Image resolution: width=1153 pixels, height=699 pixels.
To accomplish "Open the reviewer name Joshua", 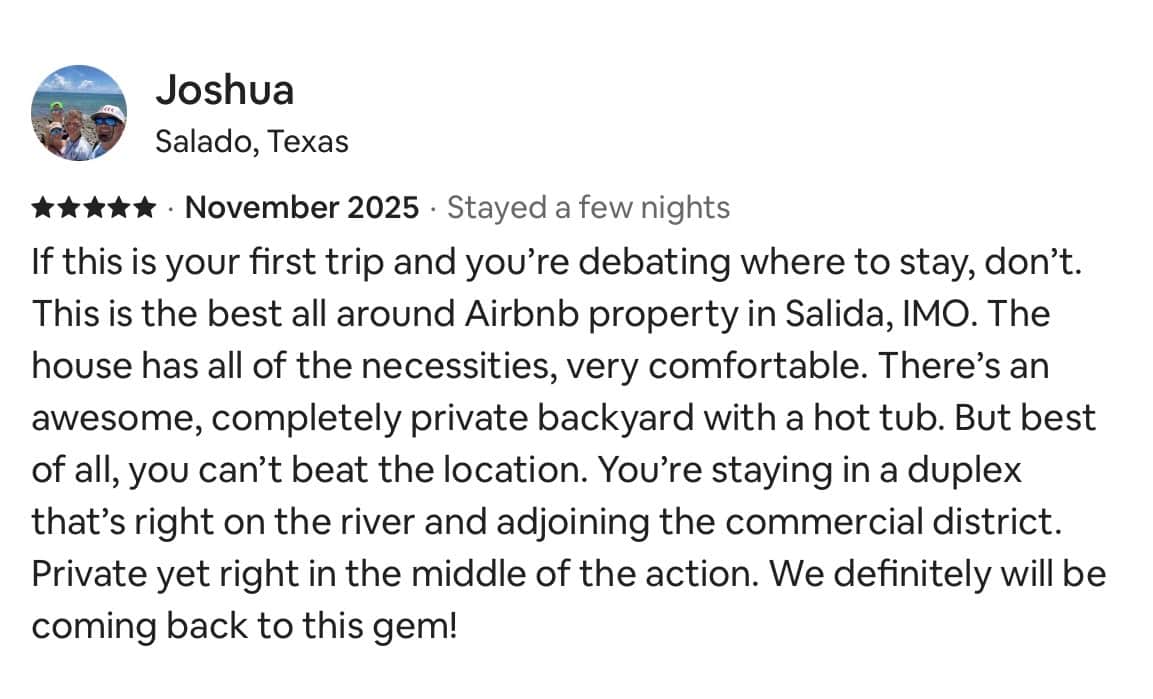I will point(224,90).
